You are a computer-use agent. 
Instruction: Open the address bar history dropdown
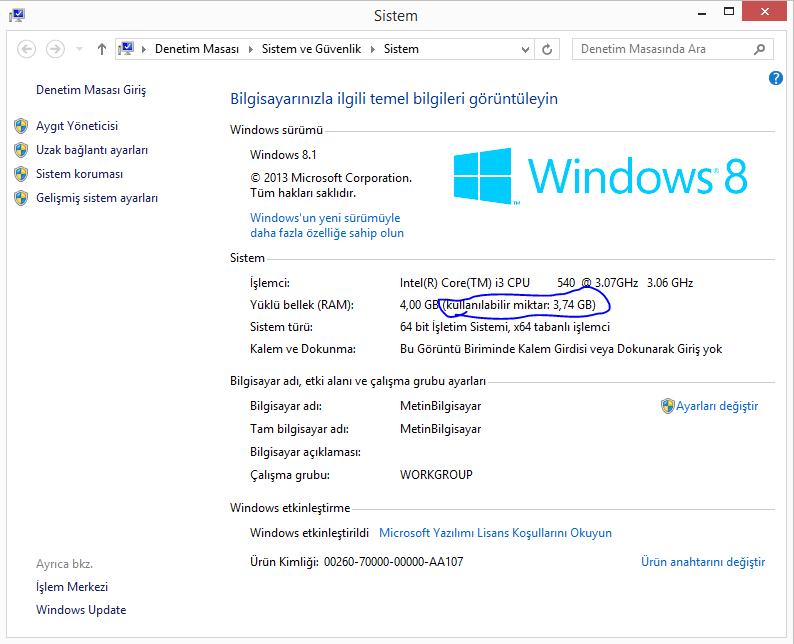point(525,49)
